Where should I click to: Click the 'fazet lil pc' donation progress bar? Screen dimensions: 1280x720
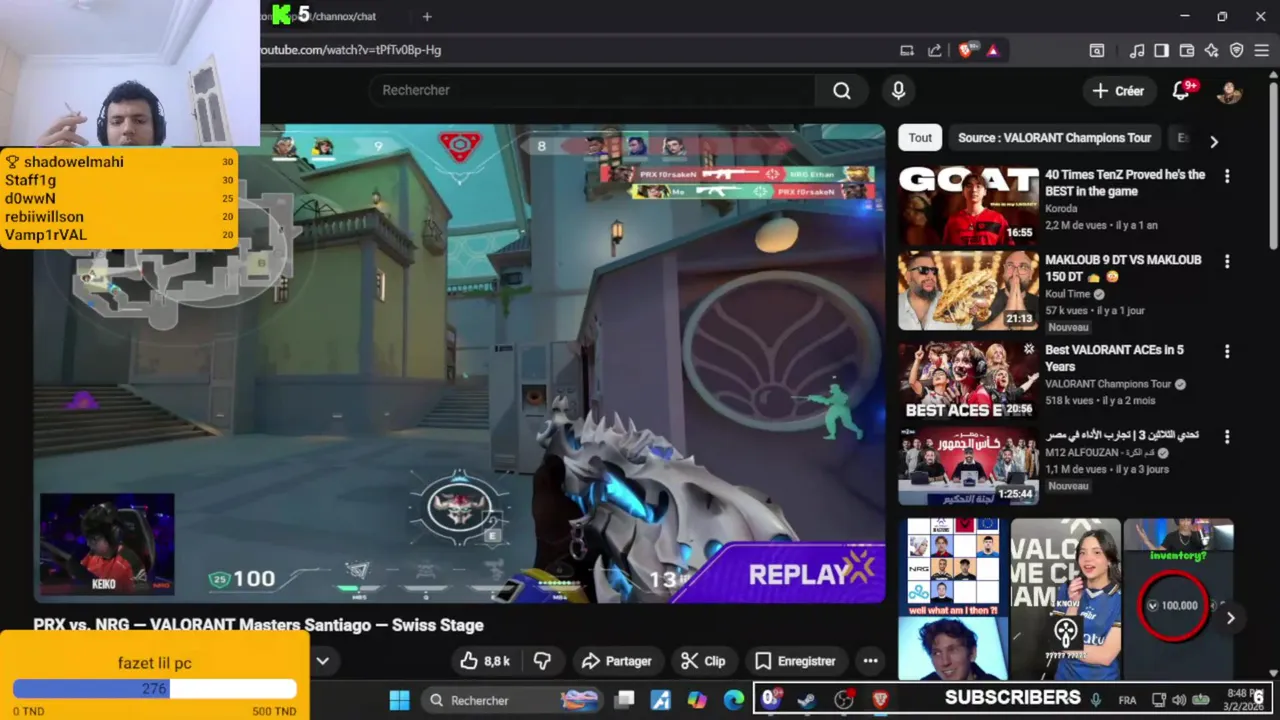155,689
